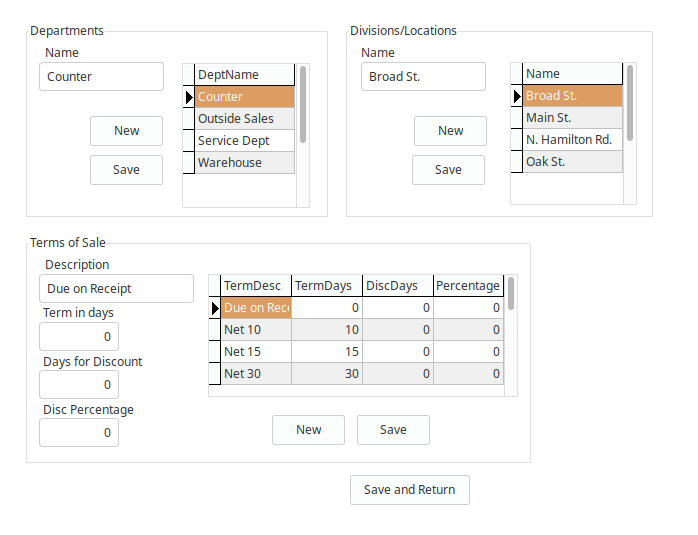Image resolution: width=698 pixels, height=535 pixels.
Task: Click Percentage cell in Net 30 row
Action: pyautogui.click(x=469, y=373)
